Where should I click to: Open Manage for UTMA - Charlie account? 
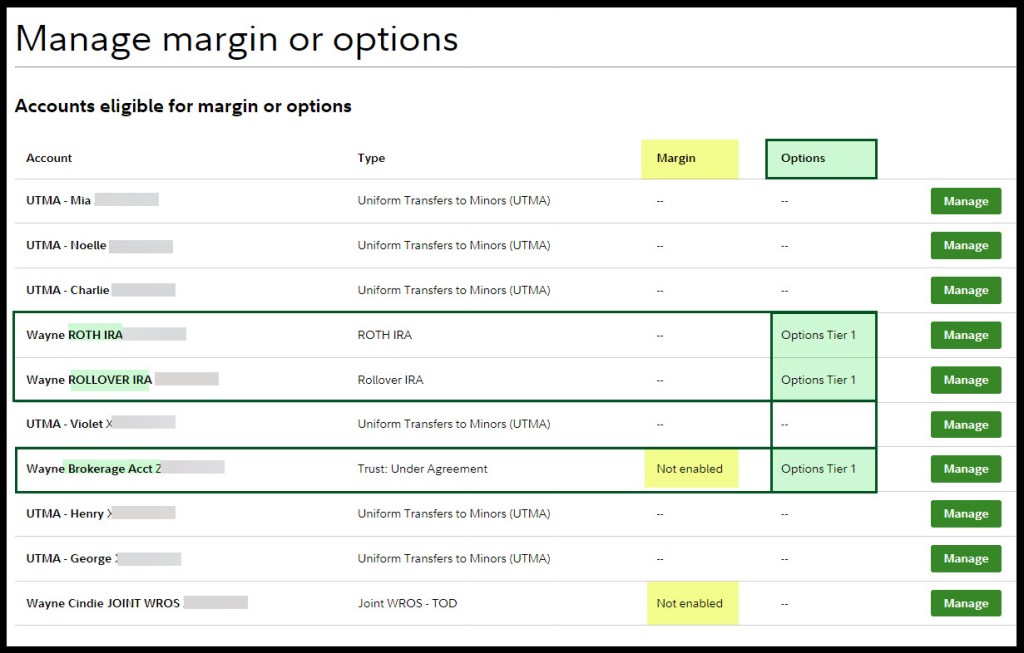(x=965, y=291)
